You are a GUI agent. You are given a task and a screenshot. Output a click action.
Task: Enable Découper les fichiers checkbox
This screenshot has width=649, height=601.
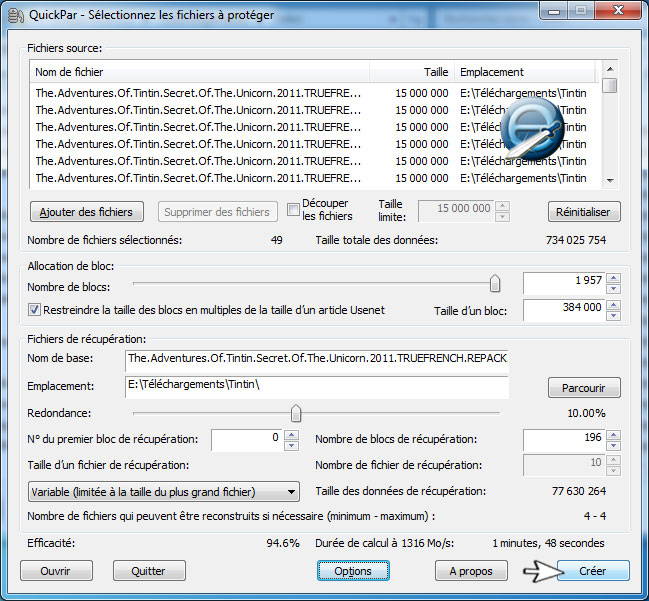pyautogui.click(x=293, y=209)
